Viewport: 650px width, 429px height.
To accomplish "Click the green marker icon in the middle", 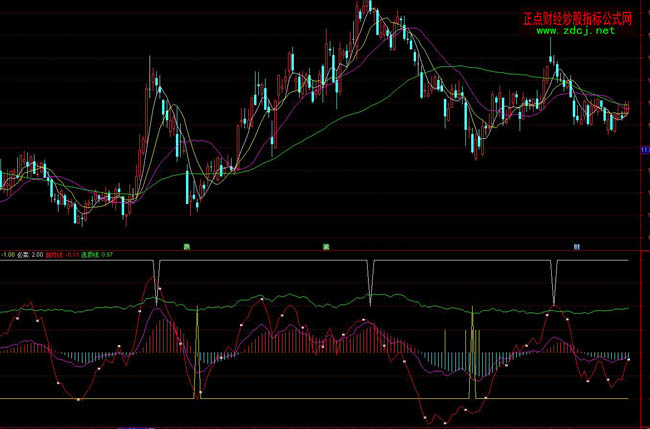I will coord(326,245).
